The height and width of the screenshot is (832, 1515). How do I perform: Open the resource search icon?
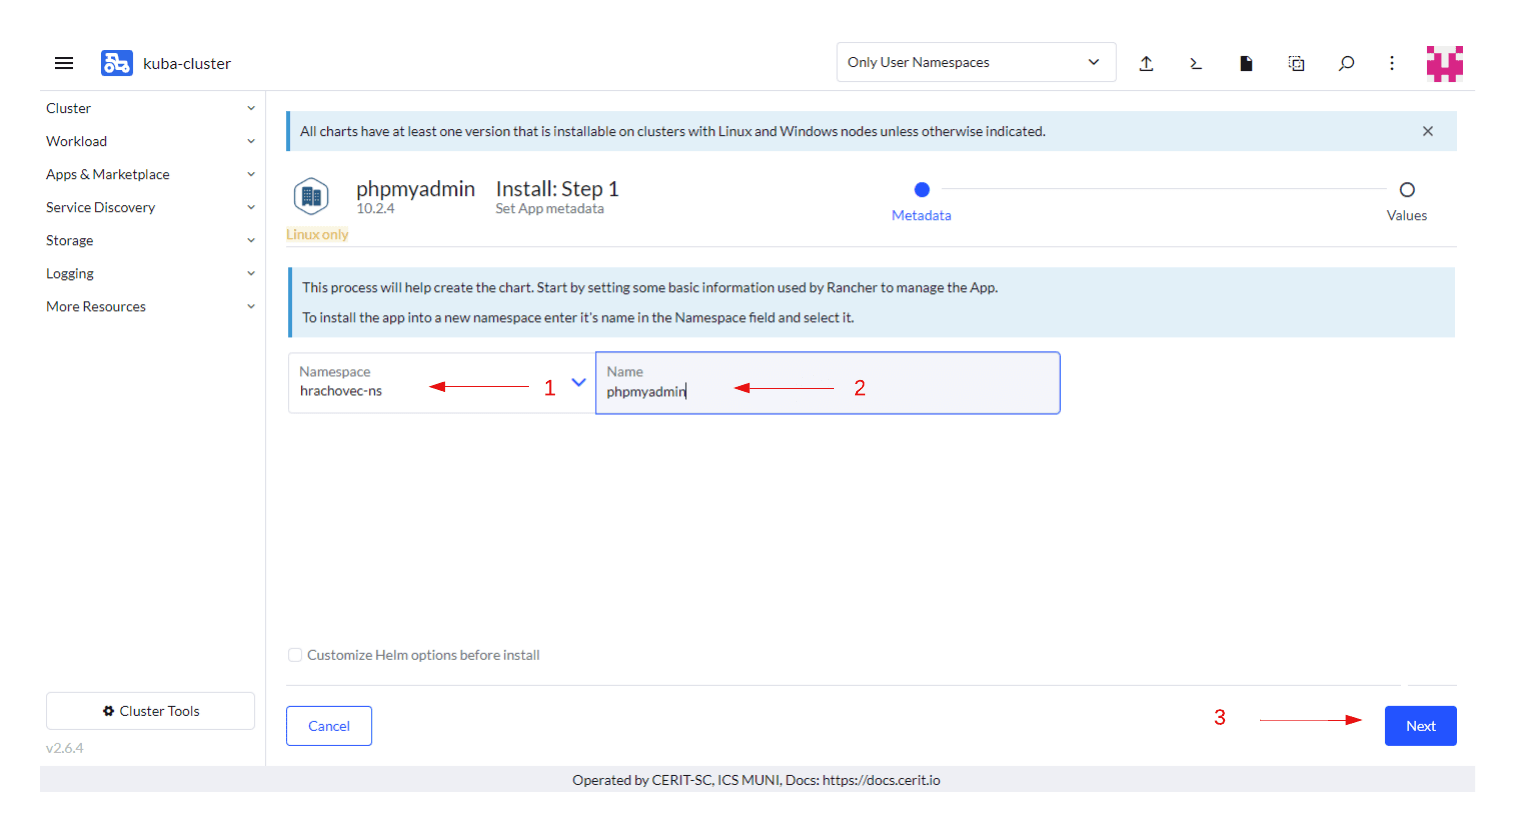(1346, 63)
